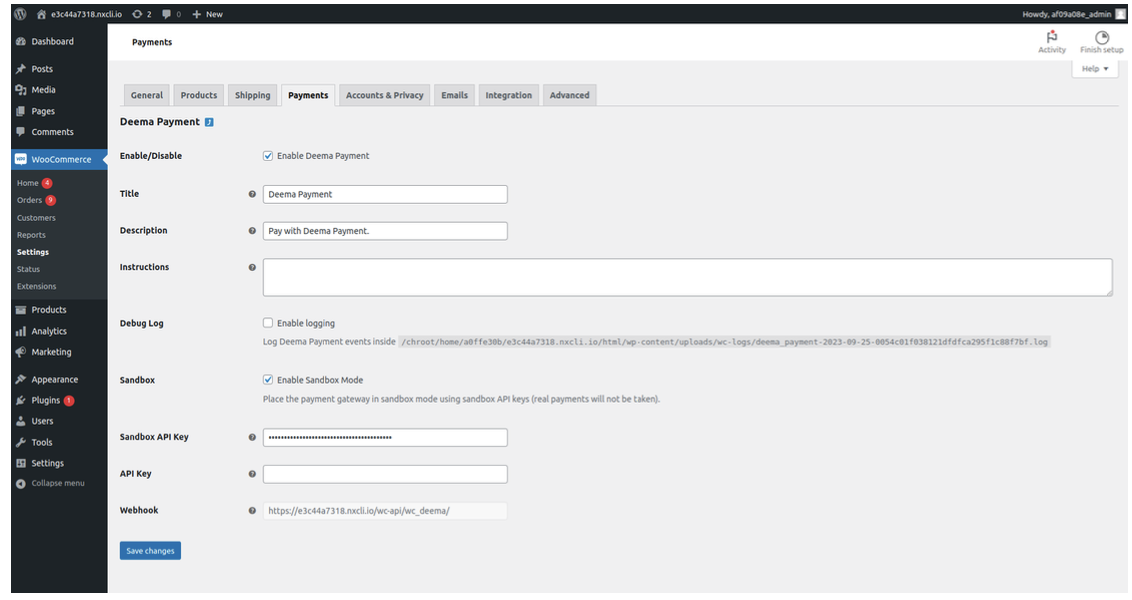Switch to the Emails tab

(x=454, y=95)
